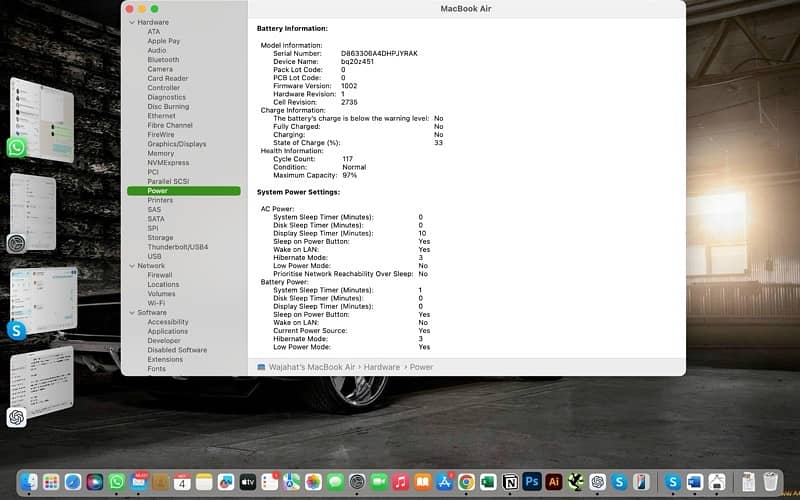800x500 pixels.
Task: Click Hardware in the bottom path bar
Action: [x=382, y=367]
